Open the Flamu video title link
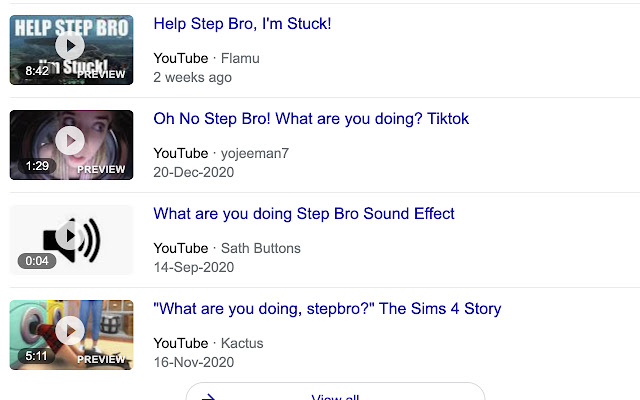Image resolution: width=640 pixels, height=400 pixels. pyautogui.click(x=242, y=23)
